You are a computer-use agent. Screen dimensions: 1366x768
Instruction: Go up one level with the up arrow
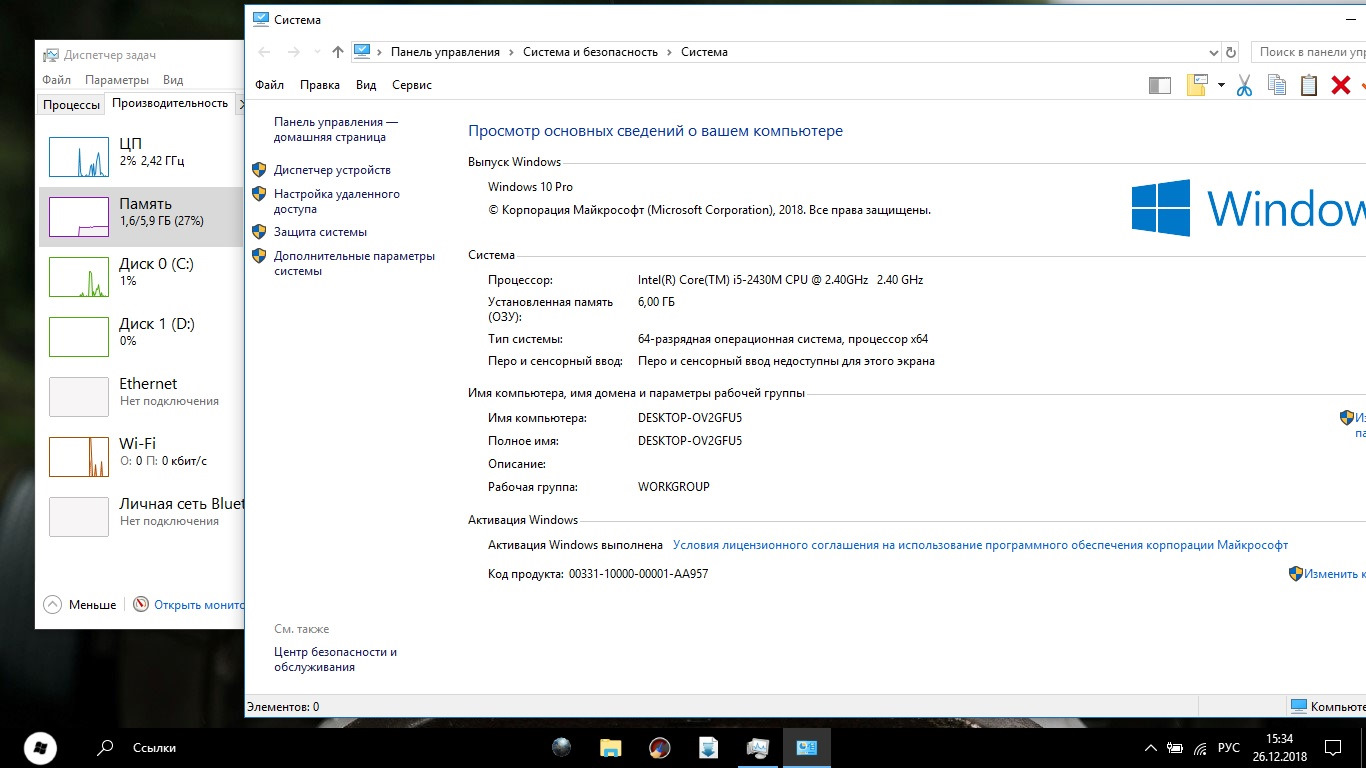pyautogui.click(x=338, y=52)
